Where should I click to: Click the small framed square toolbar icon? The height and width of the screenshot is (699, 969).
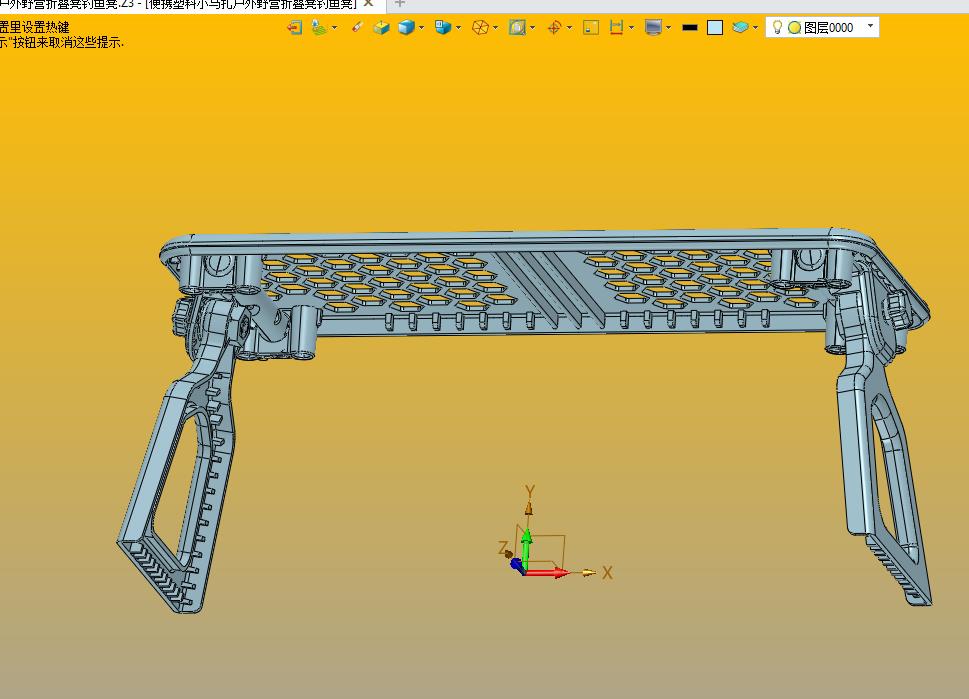591,27
